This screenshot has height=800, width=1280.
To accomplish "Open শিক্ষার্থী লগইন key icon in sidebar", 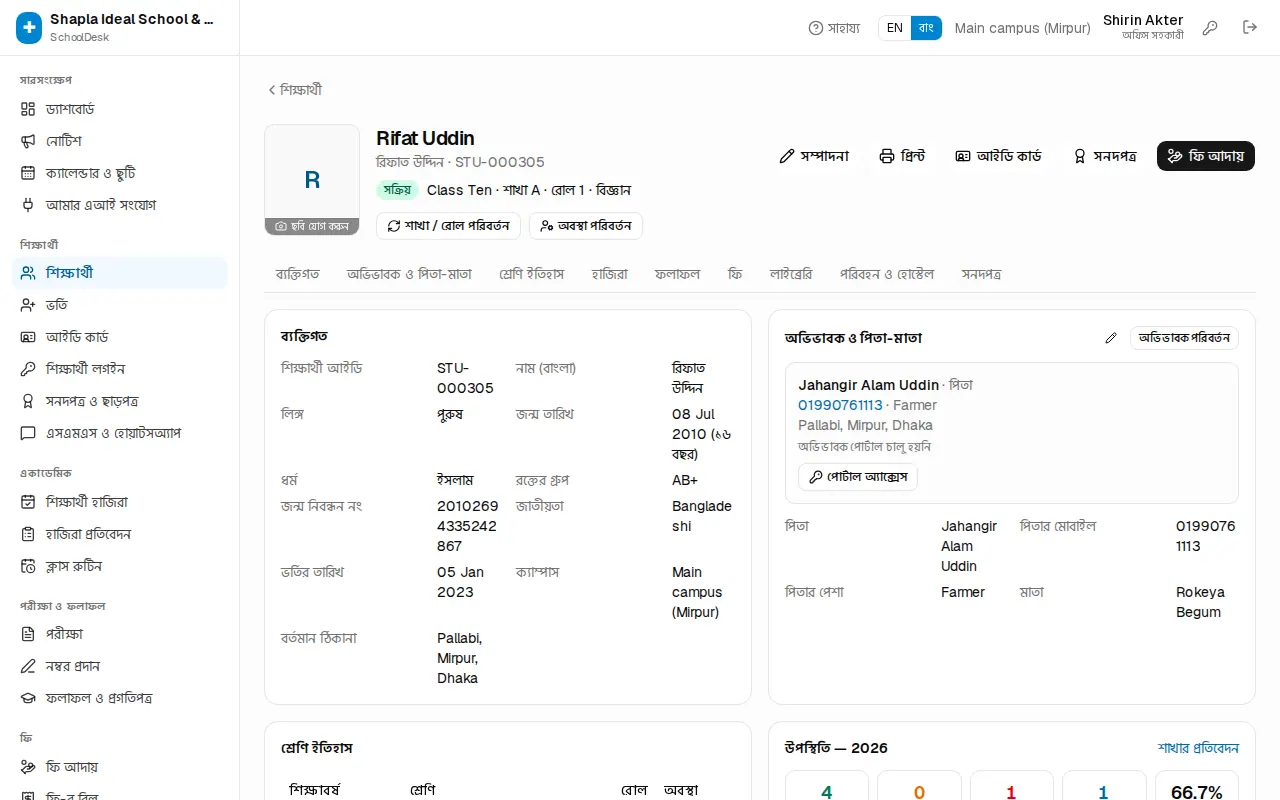I will 28,369.
